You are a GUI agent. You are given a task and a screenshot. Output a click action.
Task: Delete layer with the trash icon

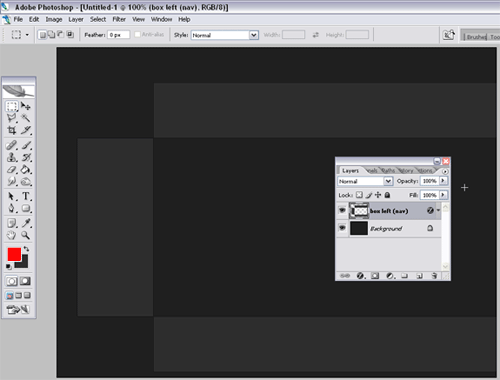434,276
